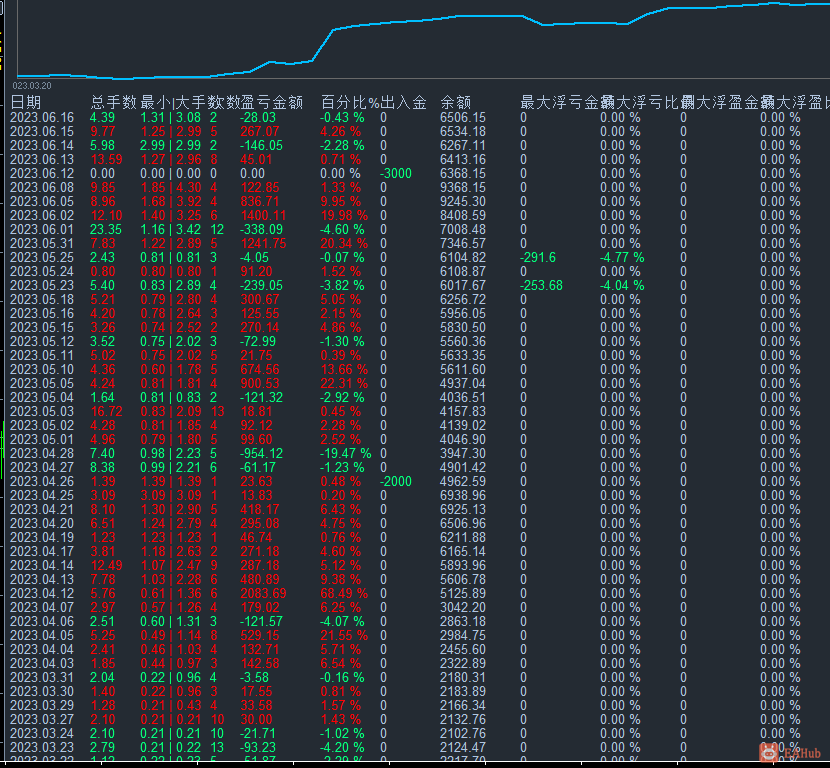Click the 总手数 column header

click(114, 102)
